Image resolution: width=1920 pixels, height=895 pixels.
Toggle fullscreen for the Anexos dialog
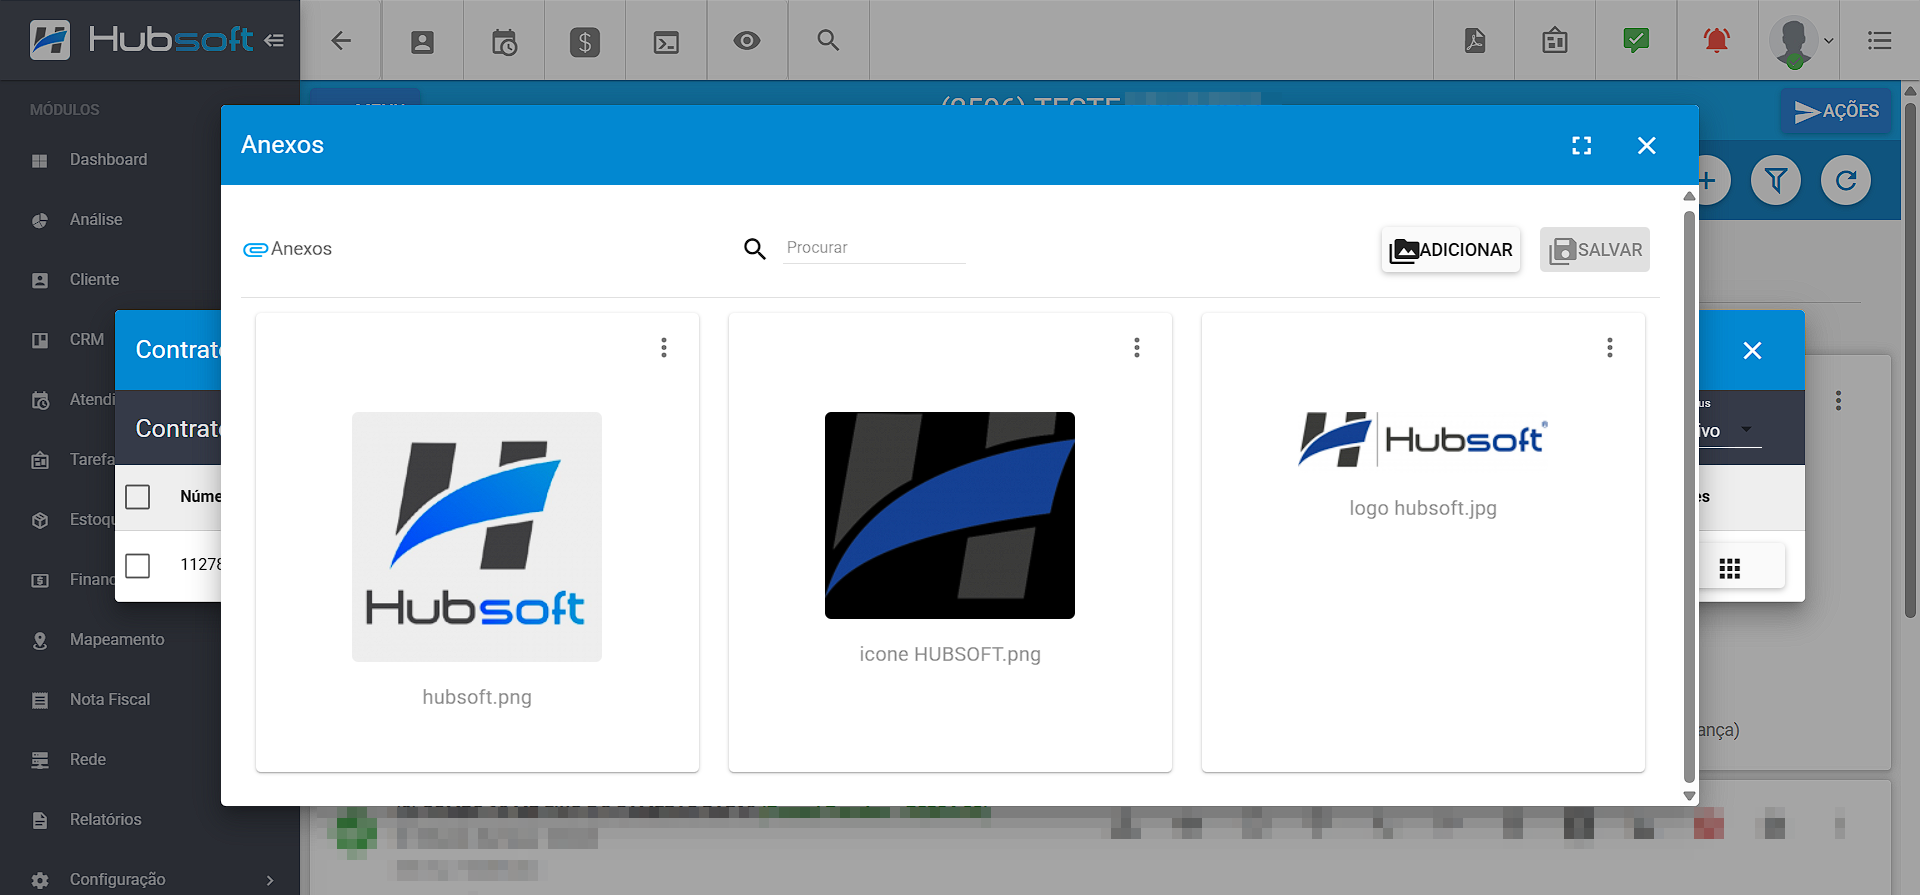point(1582,146)
